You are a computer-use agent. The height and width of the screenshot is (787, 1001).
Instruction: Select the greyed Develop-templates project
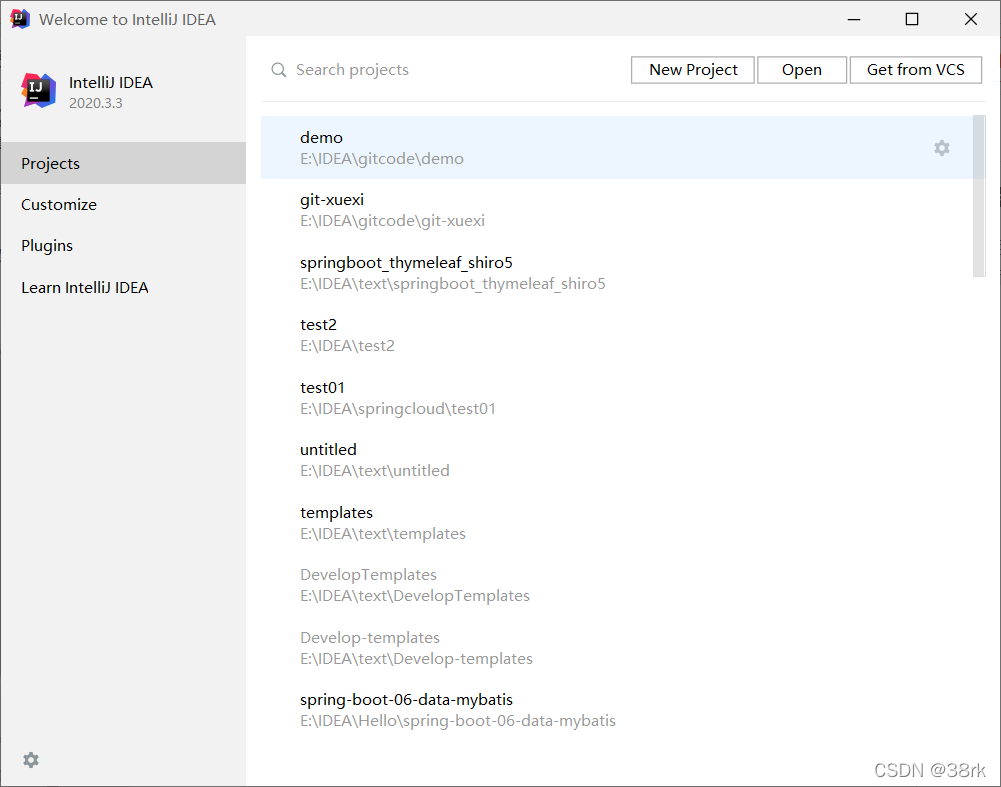coord(617,648)
